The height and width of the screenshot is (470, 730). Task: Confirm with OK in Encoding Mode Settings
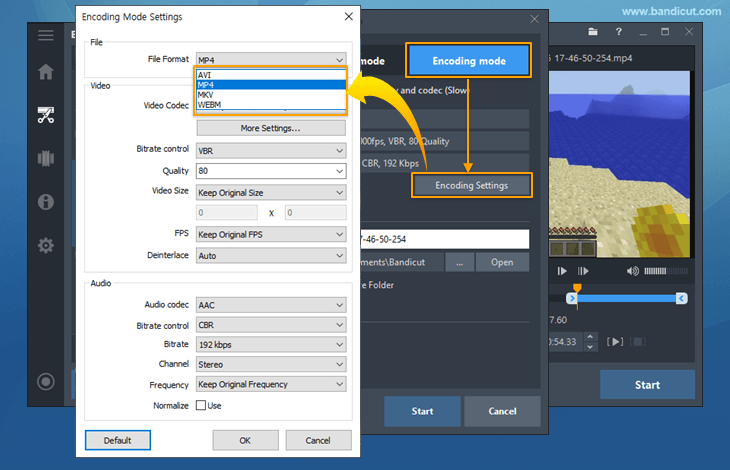tap(245, 440)
